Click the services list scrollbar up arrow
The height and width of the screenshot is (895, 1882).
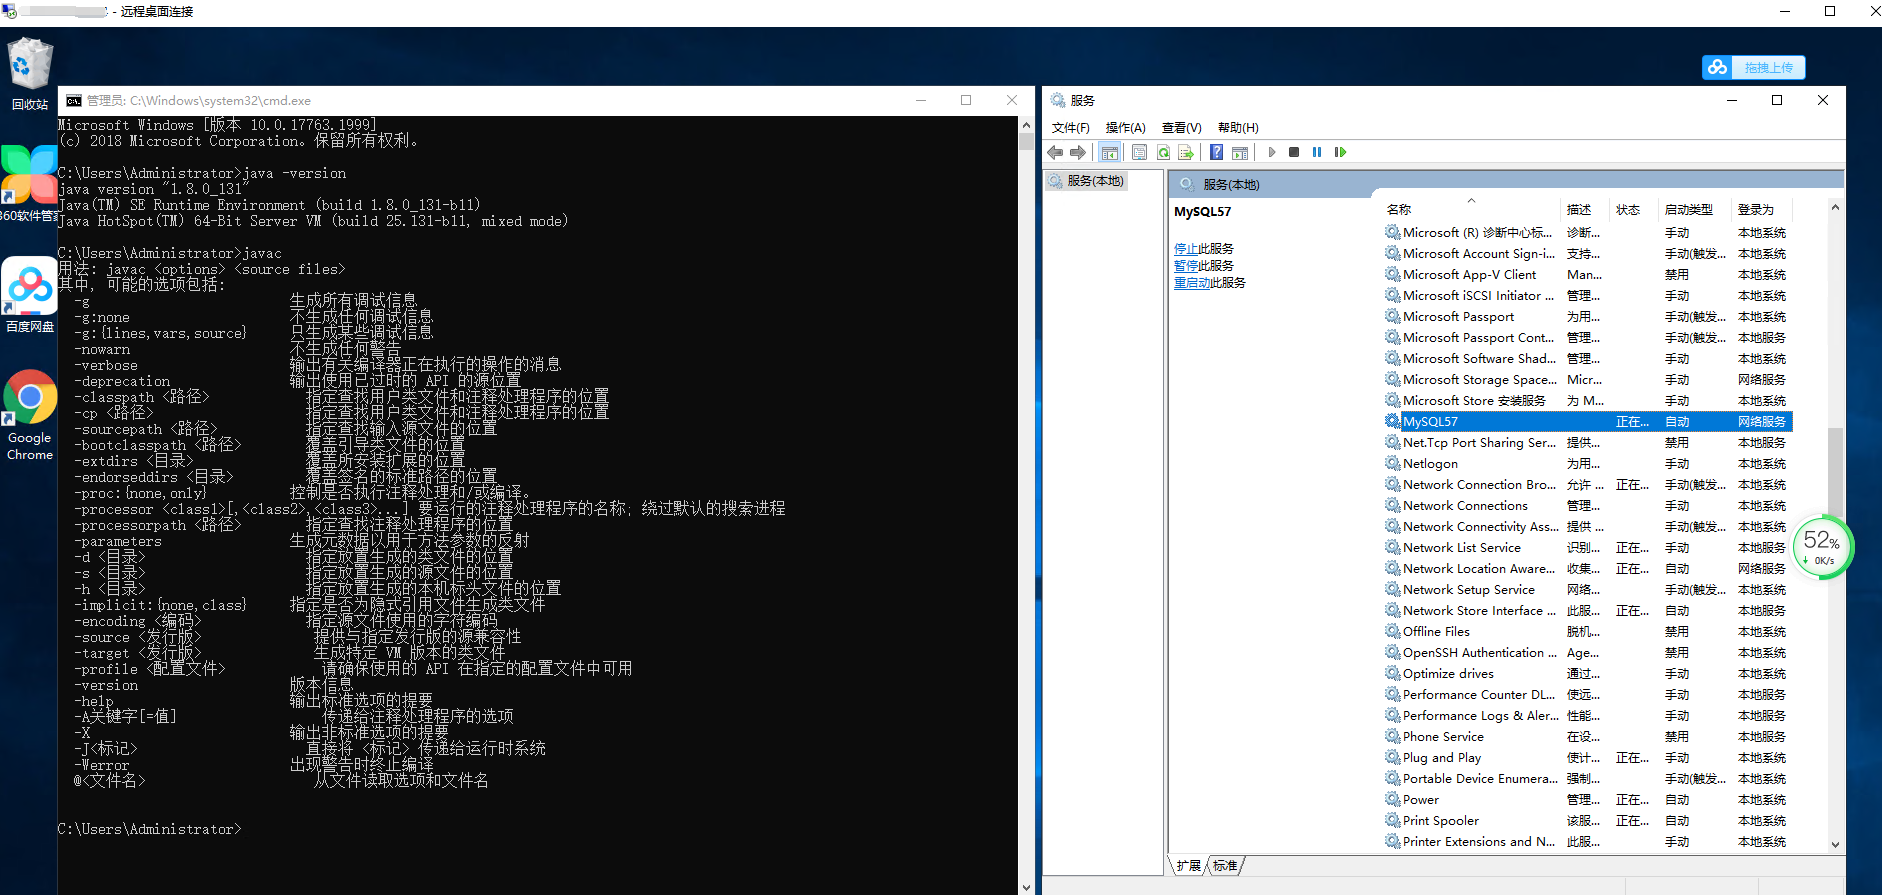(1835, 207)
